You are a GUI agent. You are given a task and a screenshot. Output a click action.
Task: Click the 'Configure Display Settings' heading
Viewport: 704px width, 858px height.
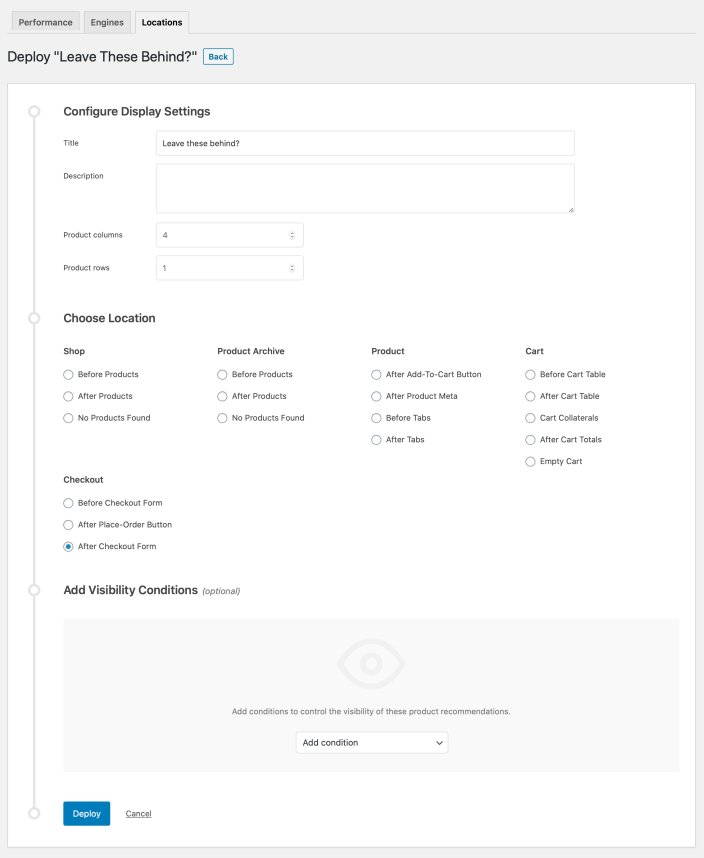(x=137, y=111)
